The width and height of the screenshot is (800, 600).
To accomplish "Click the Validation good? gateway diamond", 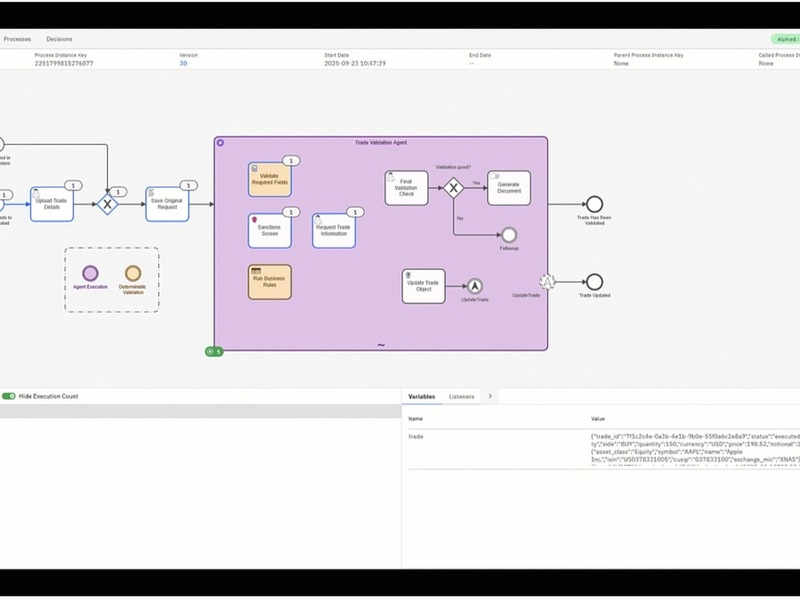I will 452,188.
